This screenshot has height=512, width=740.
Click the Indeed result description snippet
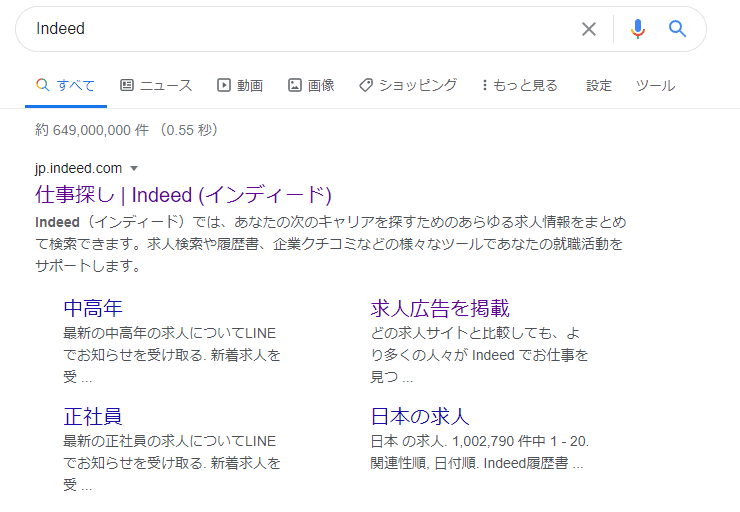330,244
